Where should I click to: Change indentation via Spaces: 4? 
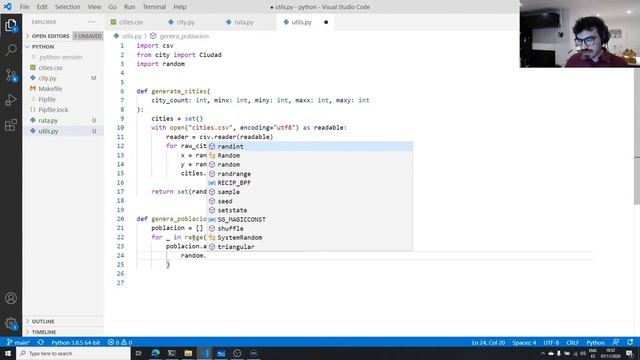524,342
